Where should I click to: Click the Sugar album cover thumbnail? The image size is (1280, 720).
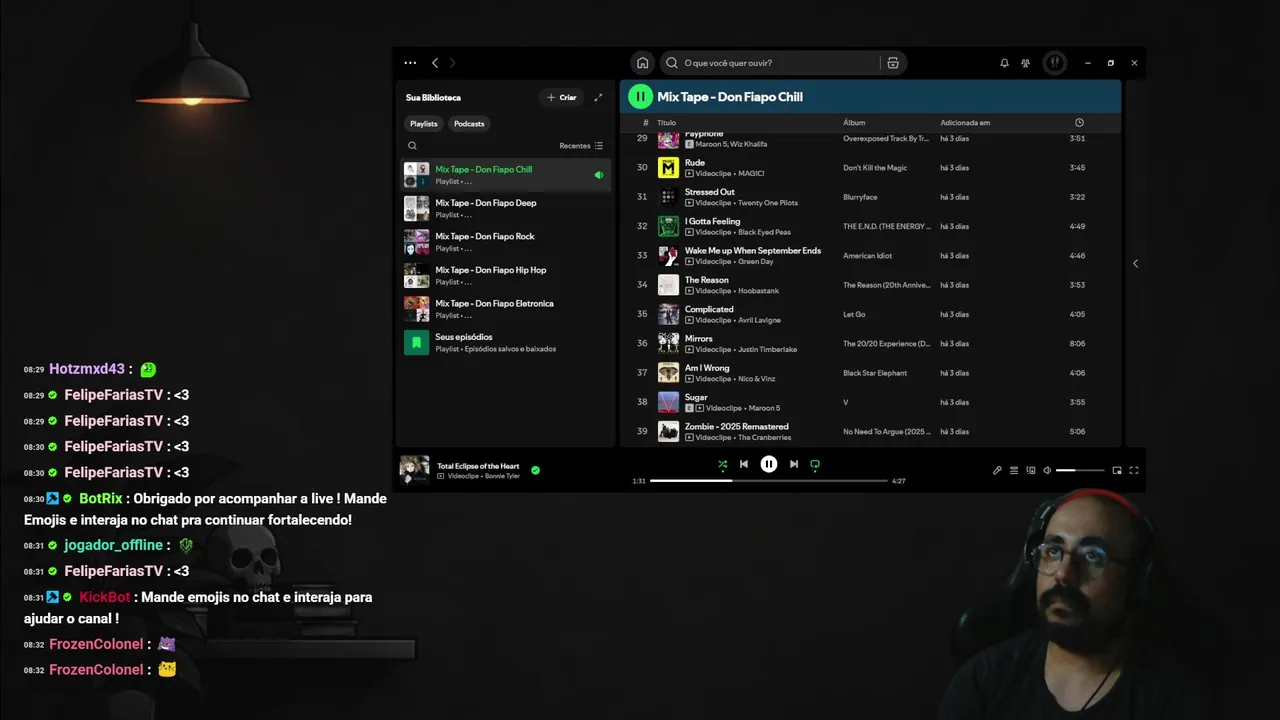(668, 402)
